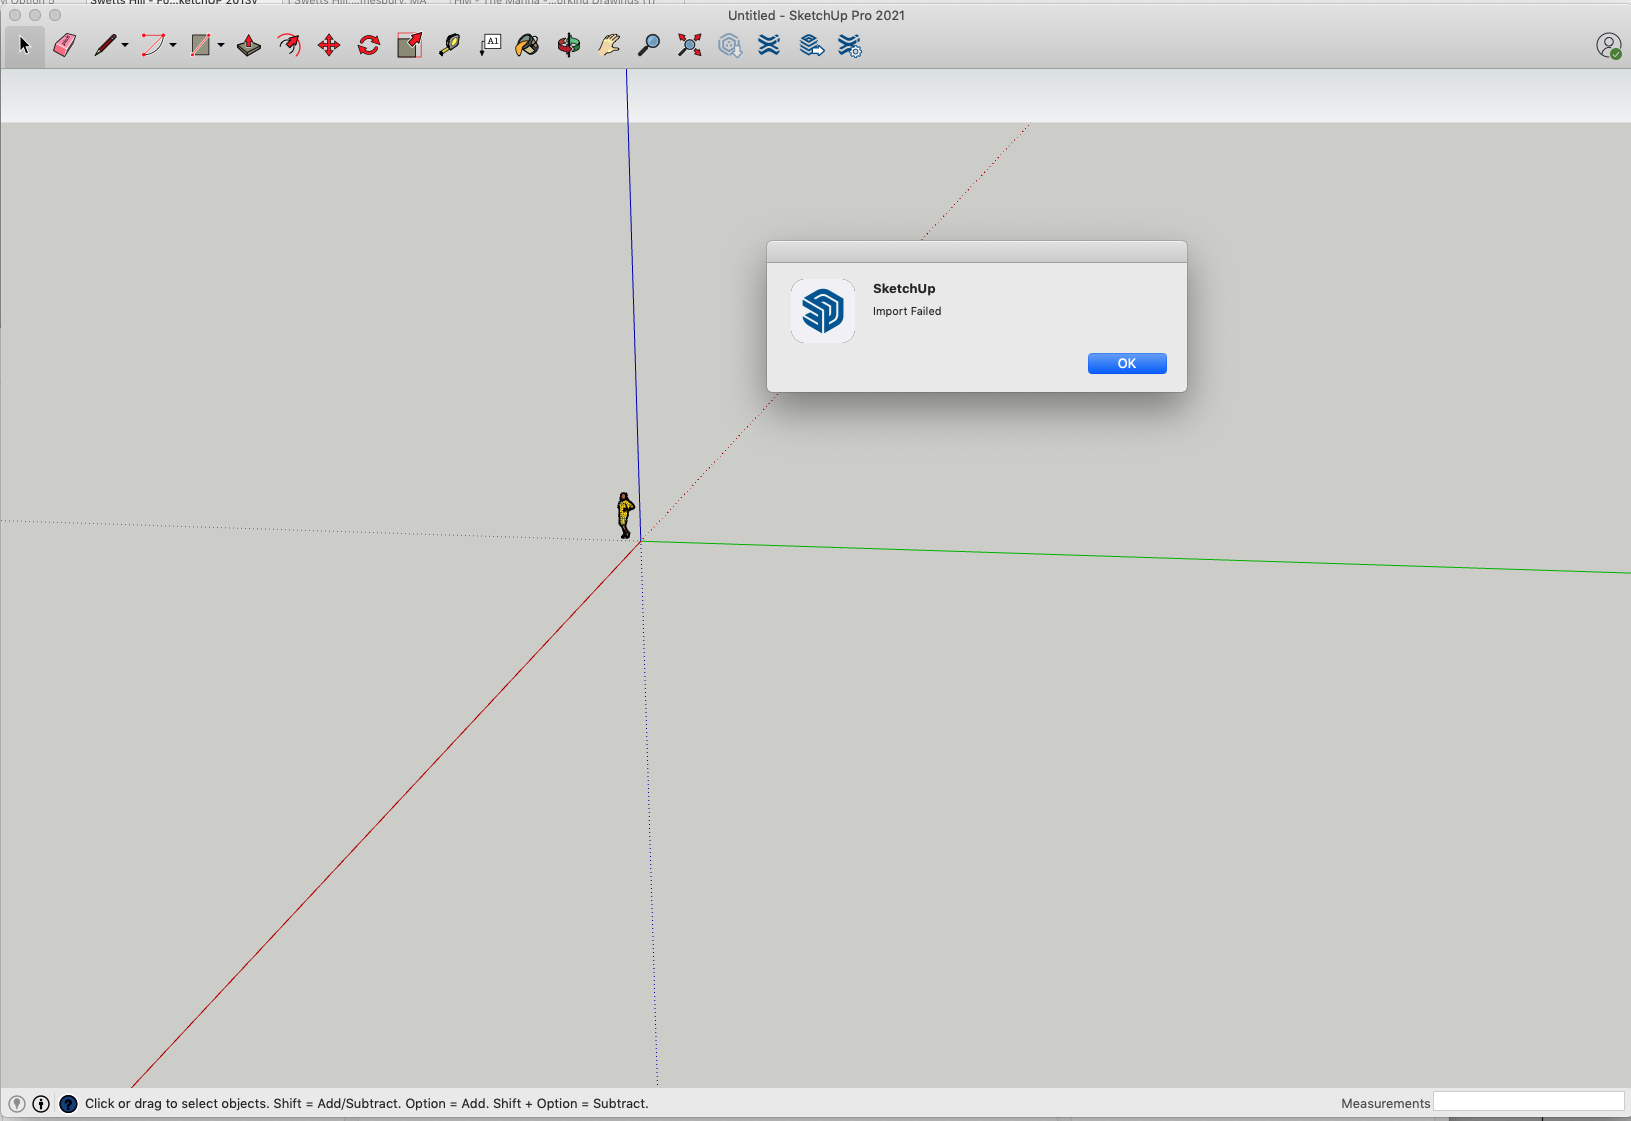The width and height of the screenshot is (1631, 1121).
Task: Click the Zoom Extents icon
Action: pyautogui.click(x=689, y=45)
